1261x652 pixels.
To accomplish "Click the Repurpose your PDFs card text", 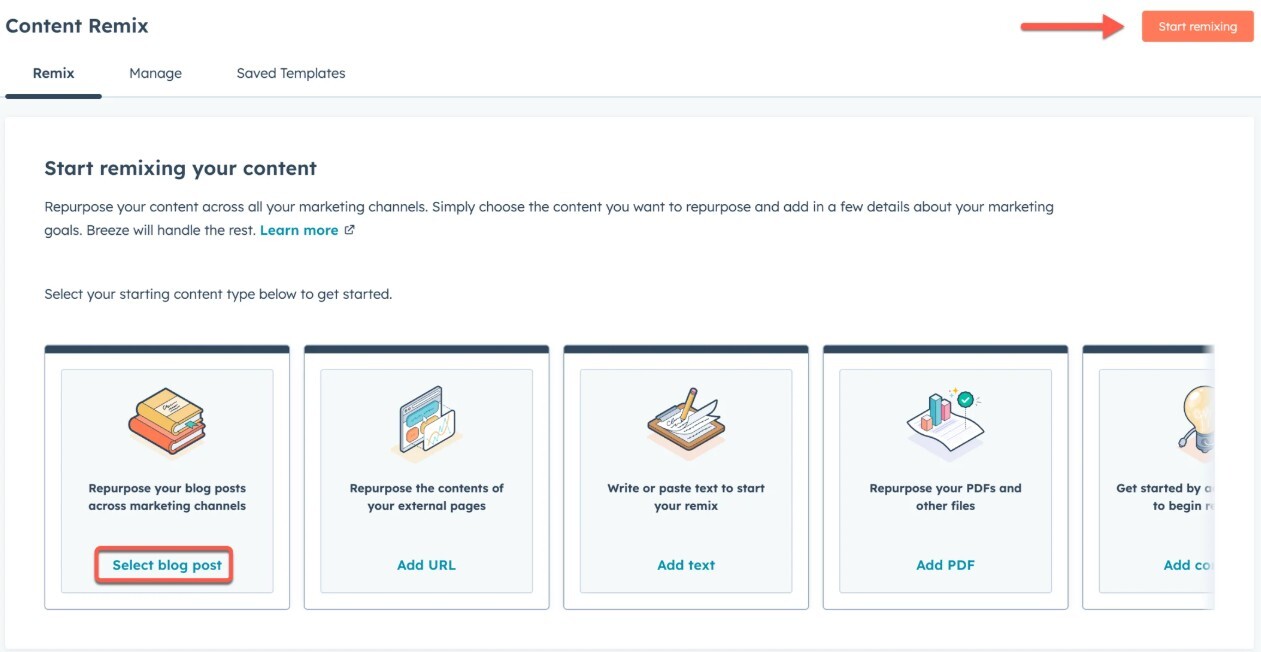I will (945, 497).
